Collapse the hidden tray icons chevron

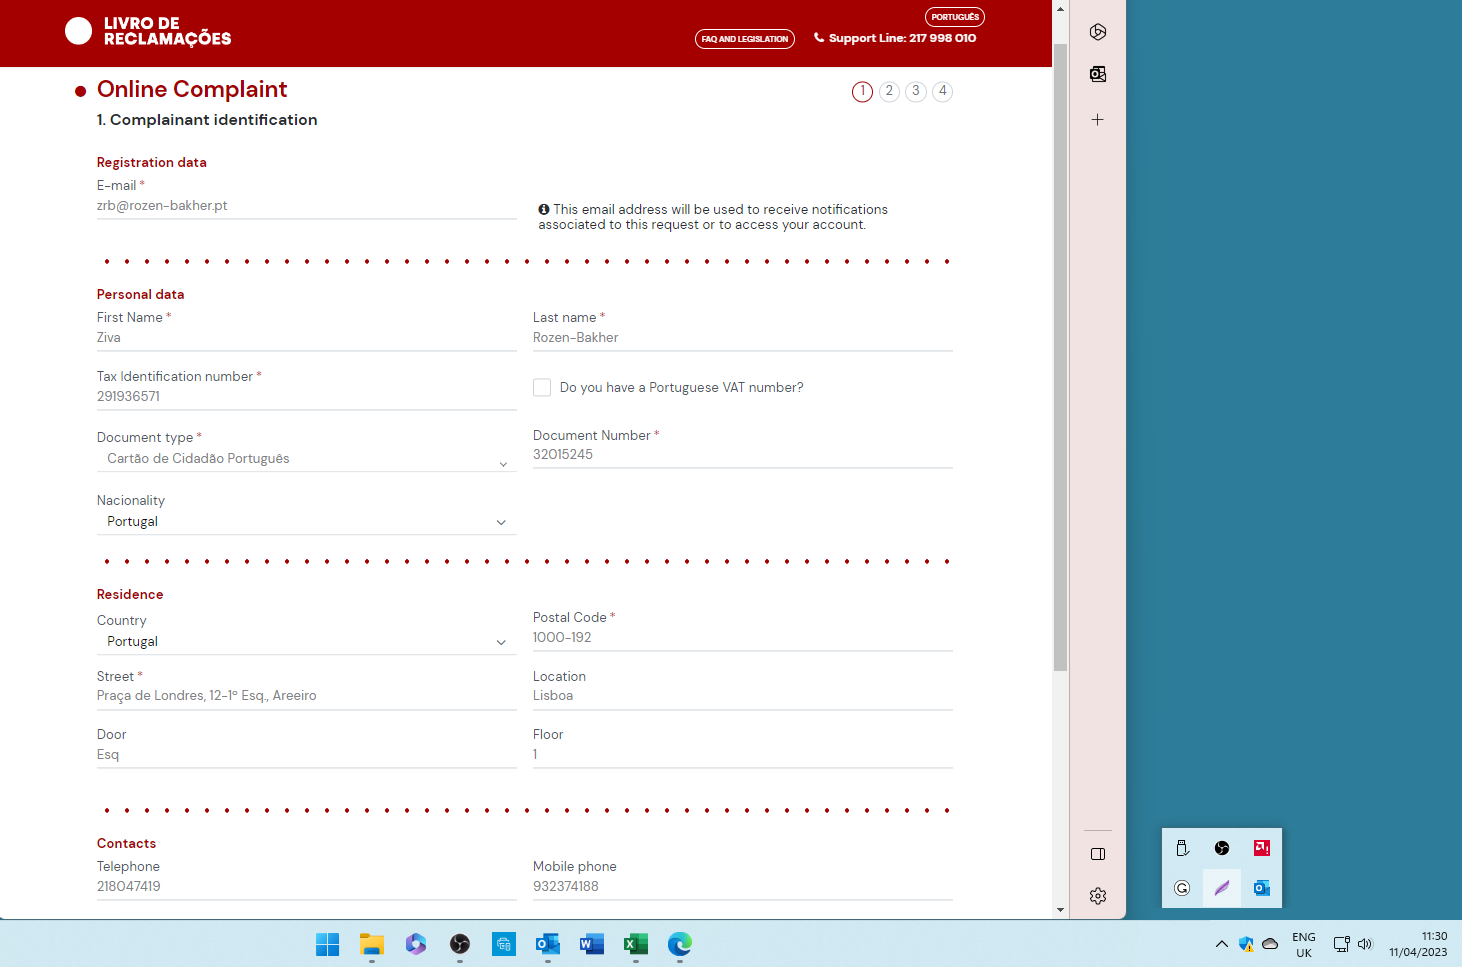1222,944
